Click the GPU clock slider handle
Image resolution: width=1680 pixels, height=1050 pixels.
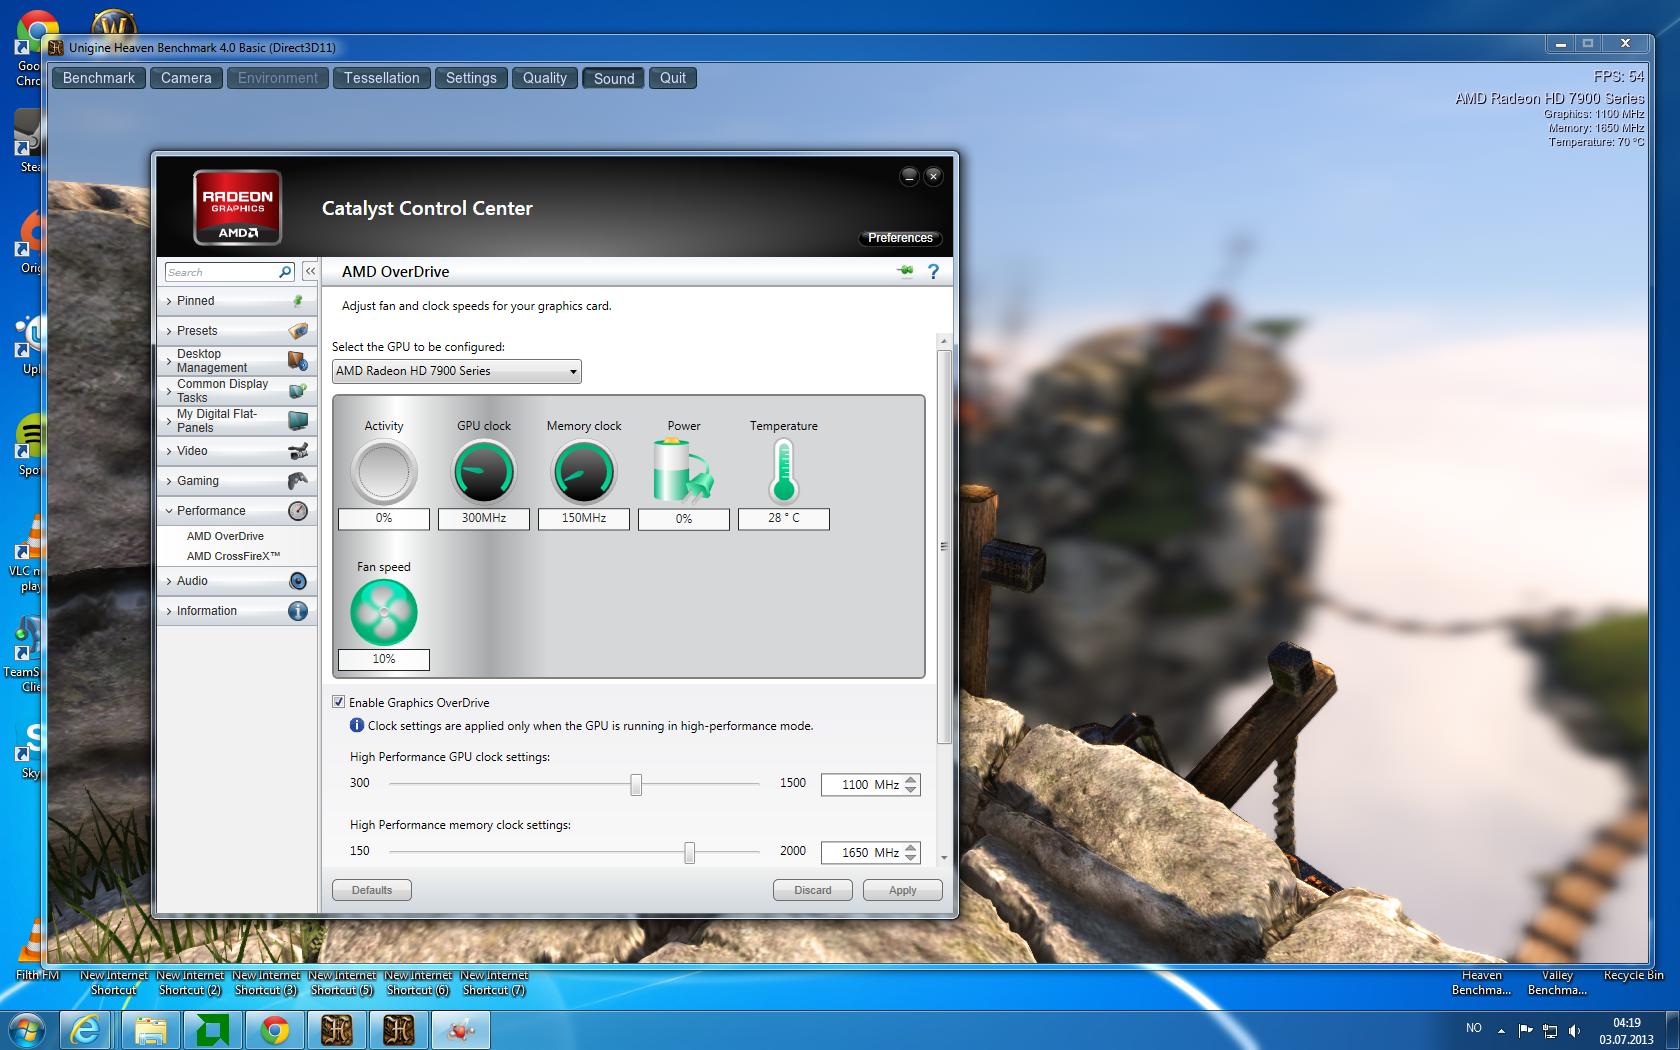[636, 785]
